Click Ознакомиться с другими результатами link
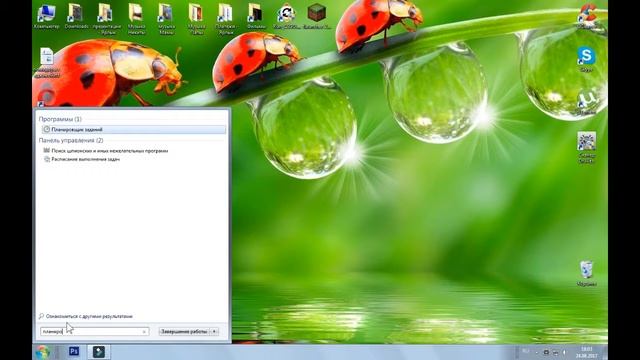This screenshot has height=360, width=640. coord(86,316)
